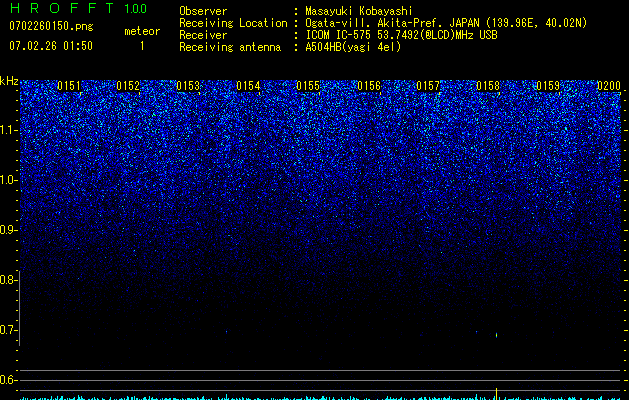629x400 pixels.
Task: Click the 0154 time marker
Action: click(248, 86)
